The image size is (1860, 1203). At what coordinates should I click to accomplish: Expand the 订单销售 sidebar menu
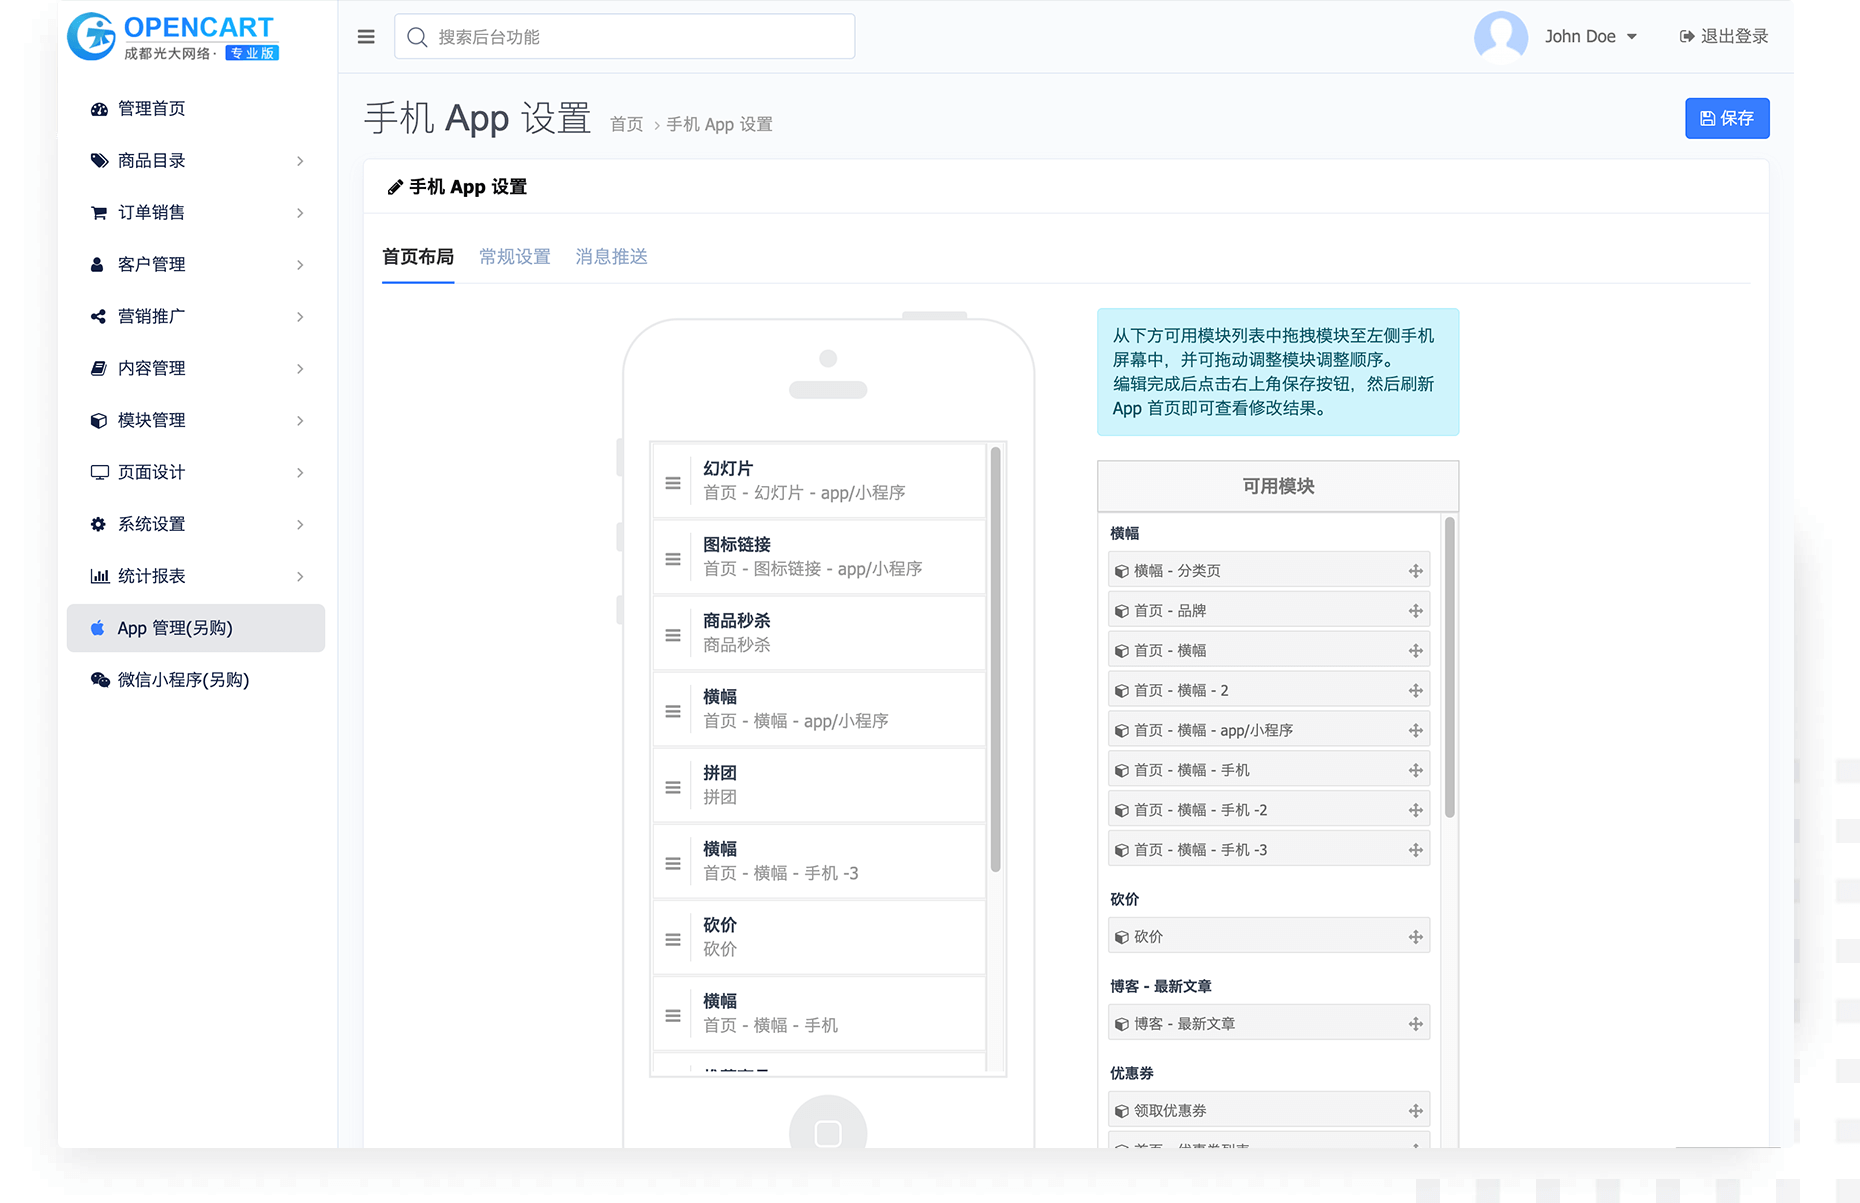click(196, 213)
